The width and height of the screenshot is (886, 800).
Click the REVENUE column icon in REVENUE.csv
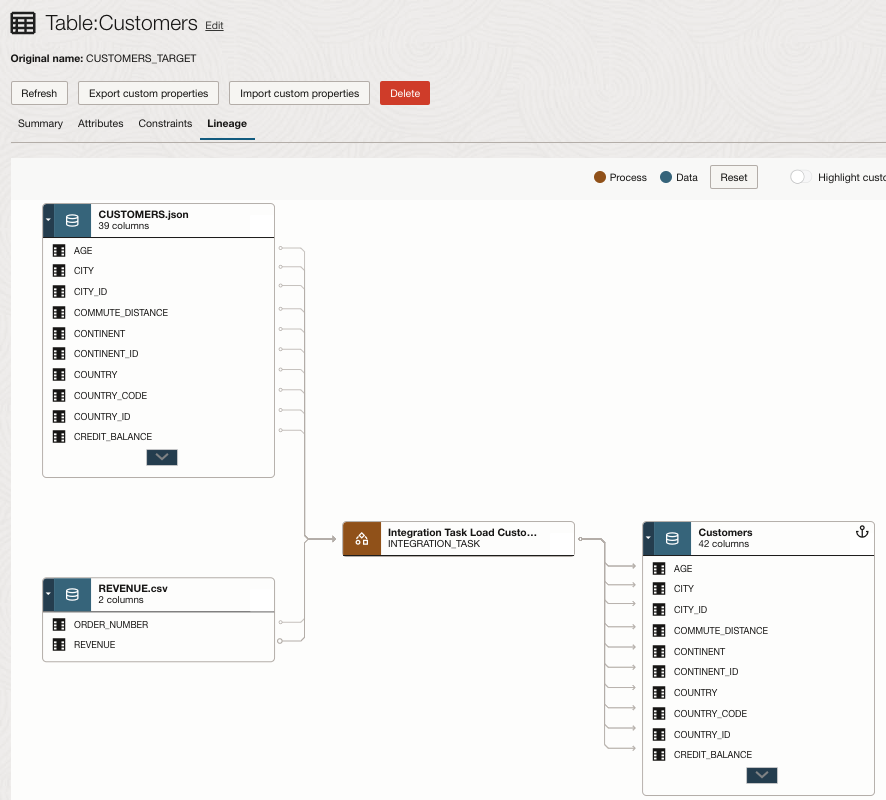pyautogui.click(x=59, y=645)
